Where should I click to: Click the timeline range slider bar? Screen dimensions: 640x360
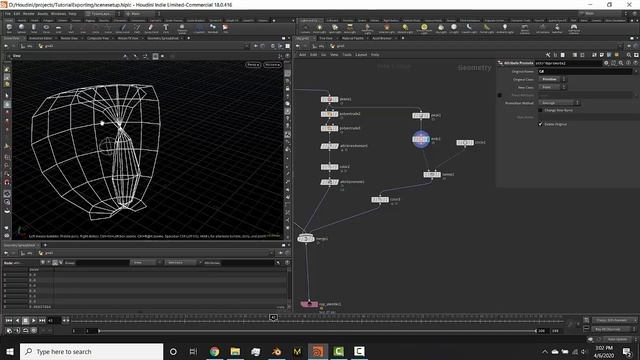click(x=317, y=331)
